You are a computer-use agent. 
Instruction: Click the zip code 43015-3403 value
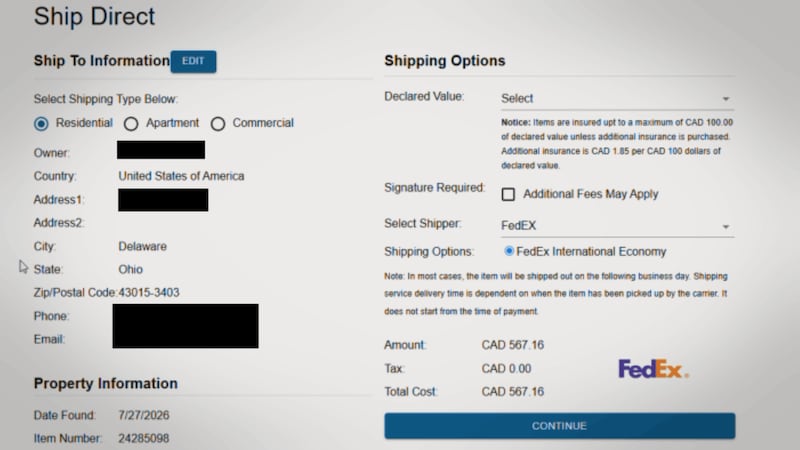[x=149, y=292]
